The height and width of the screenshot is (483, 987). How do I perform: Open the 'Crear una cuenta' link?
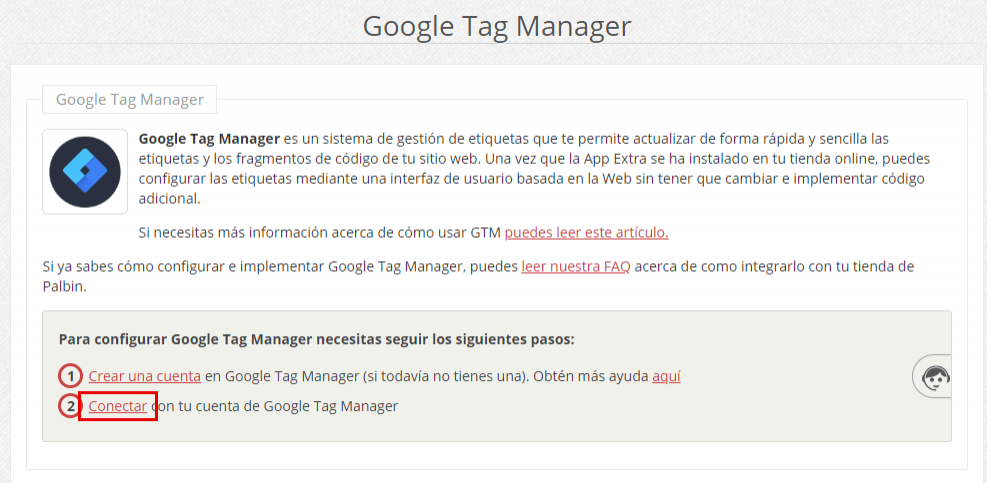pos(144,377)
